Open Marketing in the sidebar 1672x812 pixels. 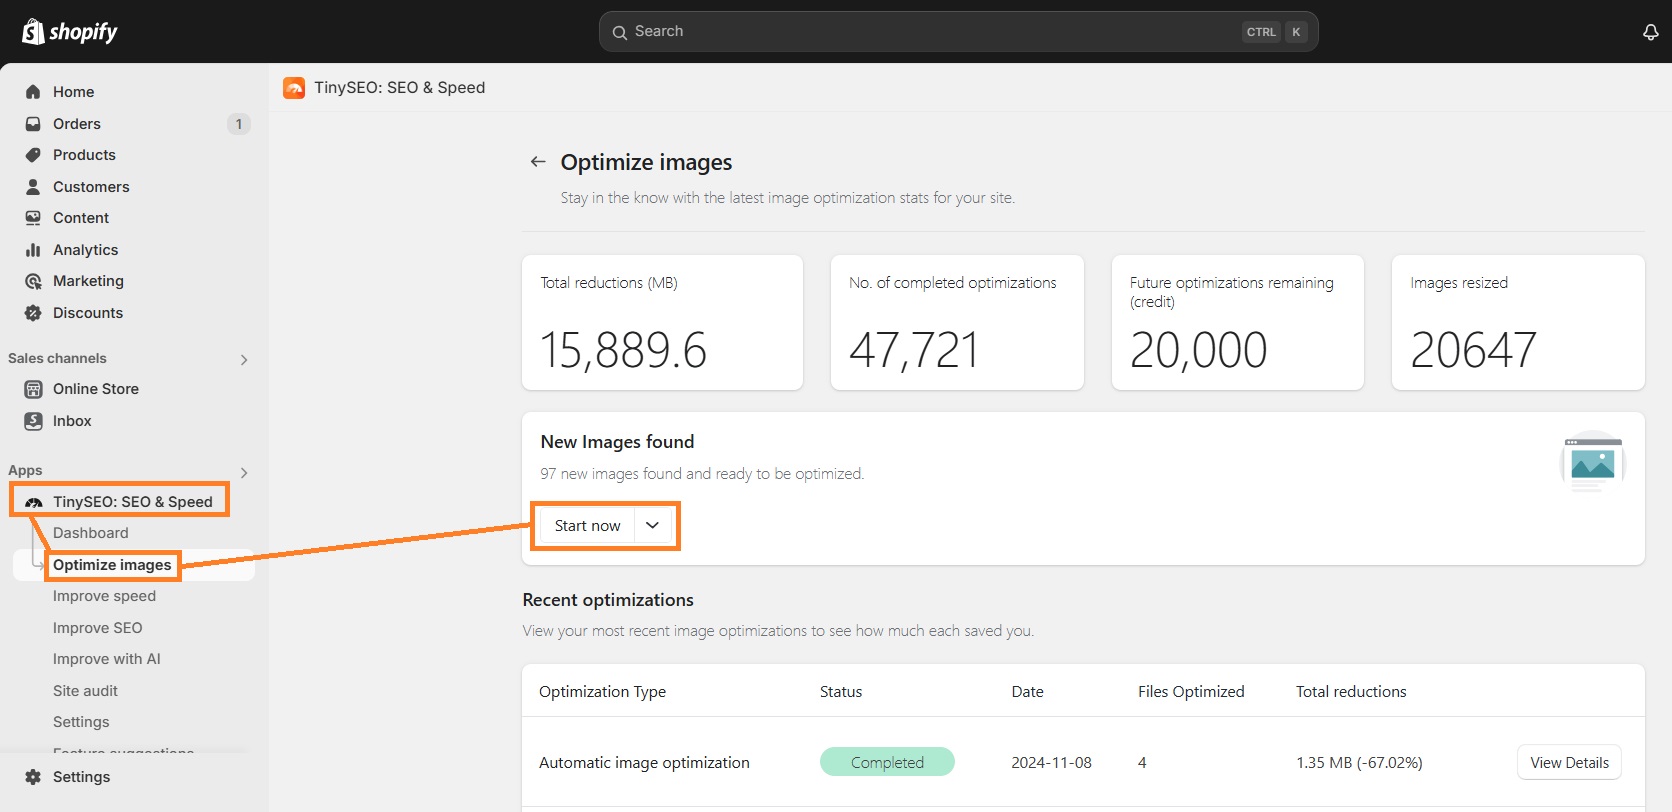click(88, 281)
